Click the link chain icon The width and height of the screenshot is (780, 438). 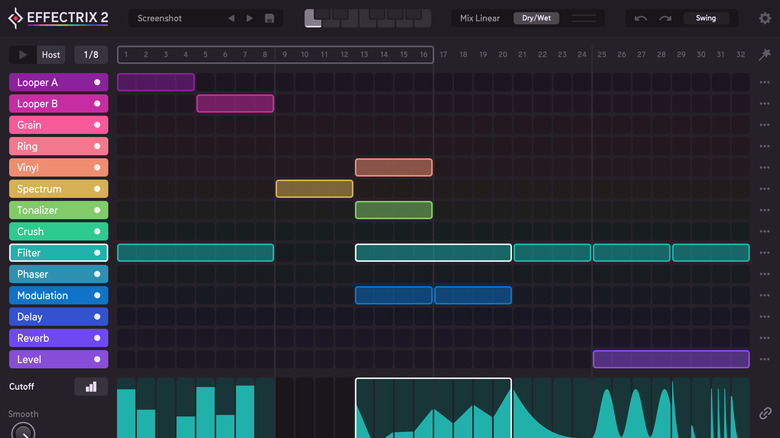(765, 412)
